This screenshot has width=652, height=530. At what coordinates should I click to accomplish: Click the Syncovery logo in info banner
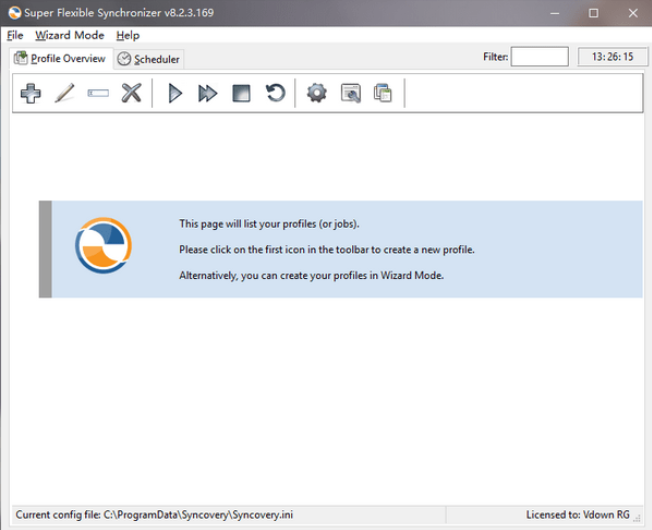point(104,245)
